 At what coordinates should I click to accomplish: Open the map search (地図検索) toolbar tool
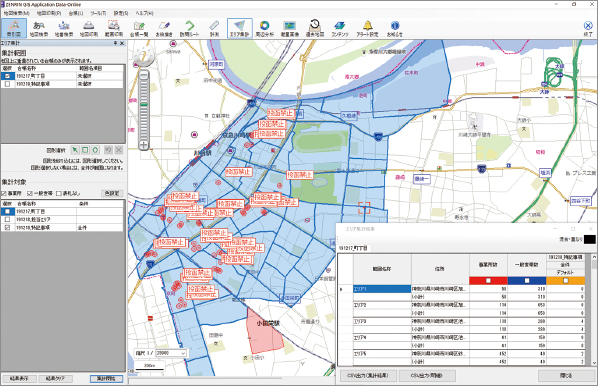pos(39,29)
